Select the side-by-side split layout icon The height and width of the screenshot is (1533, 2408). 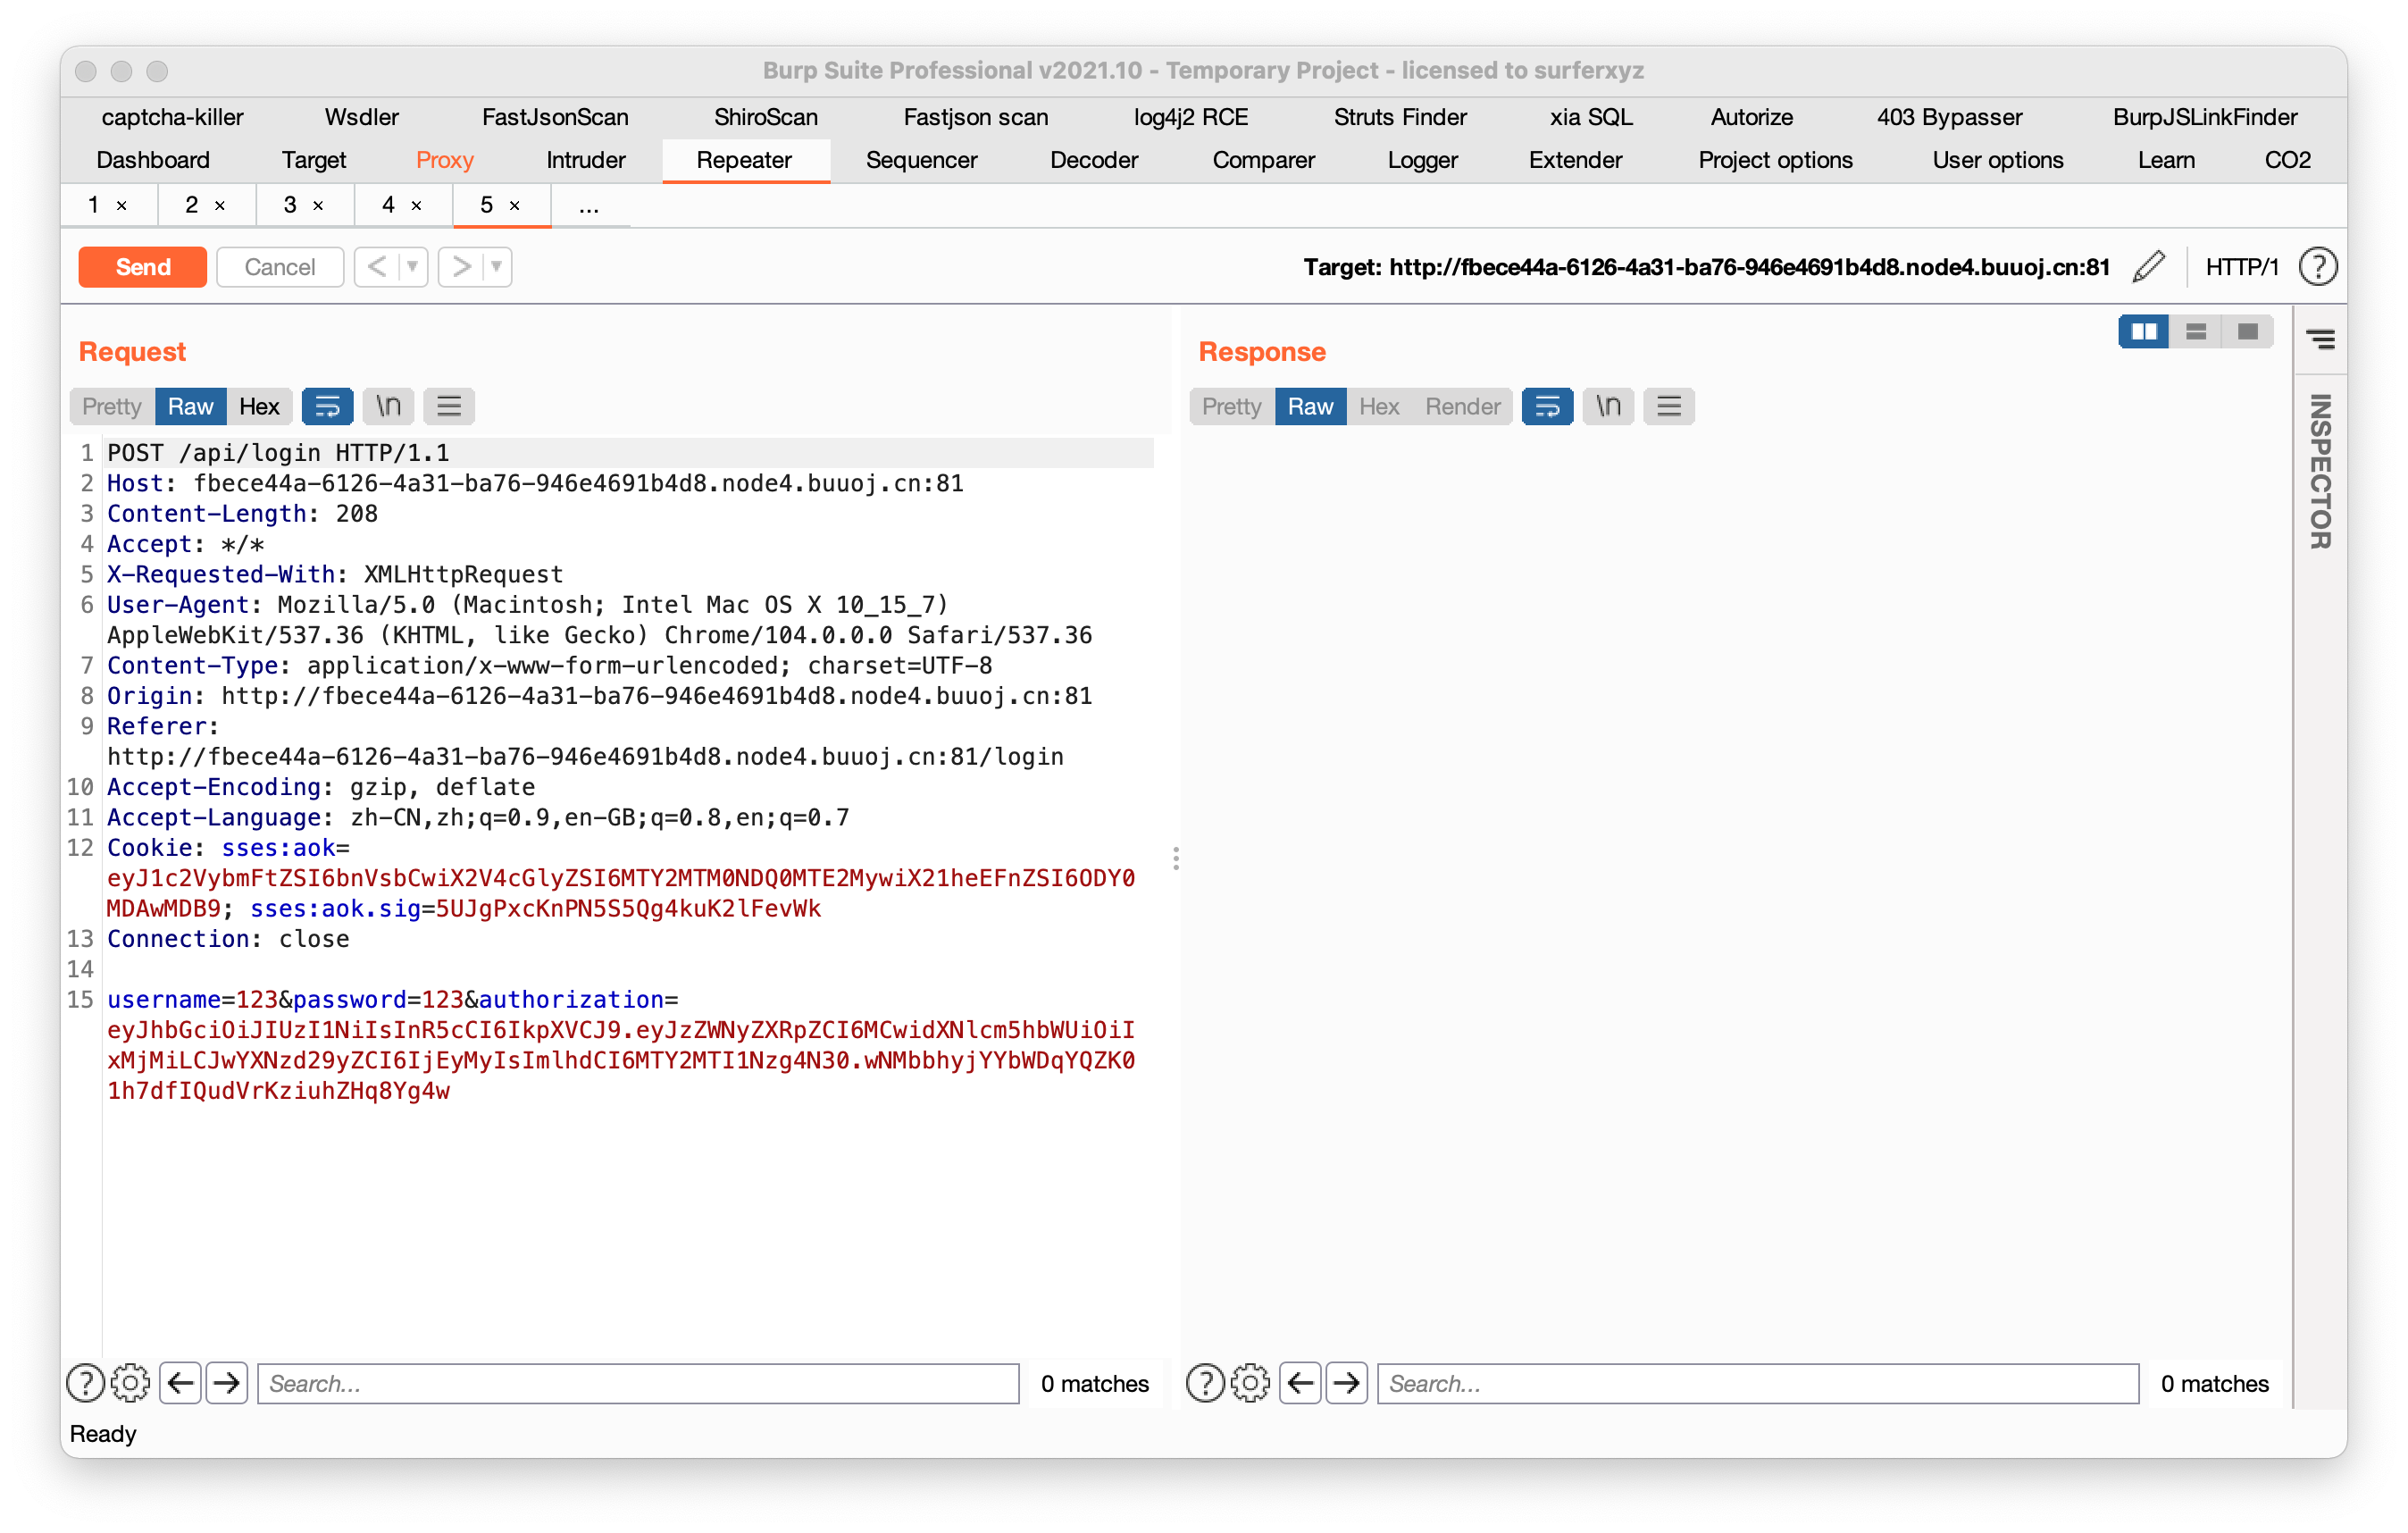tap(2143, 331)
